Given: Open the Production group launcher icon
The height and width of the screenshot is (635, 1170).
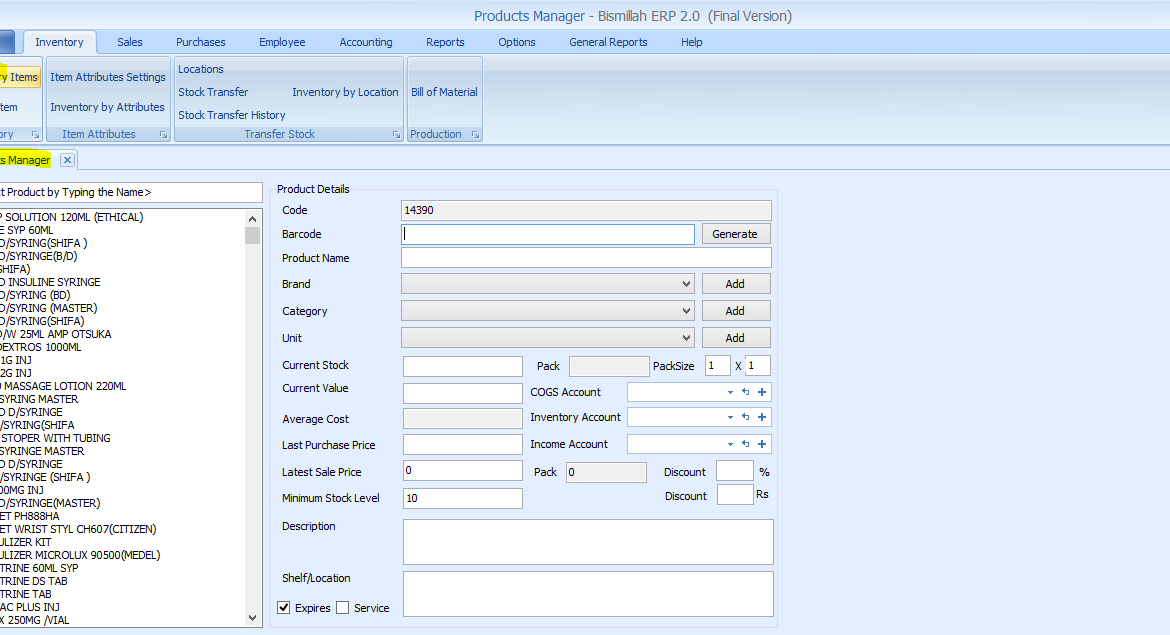Looking at the screenshot, I should click(475, 134).
